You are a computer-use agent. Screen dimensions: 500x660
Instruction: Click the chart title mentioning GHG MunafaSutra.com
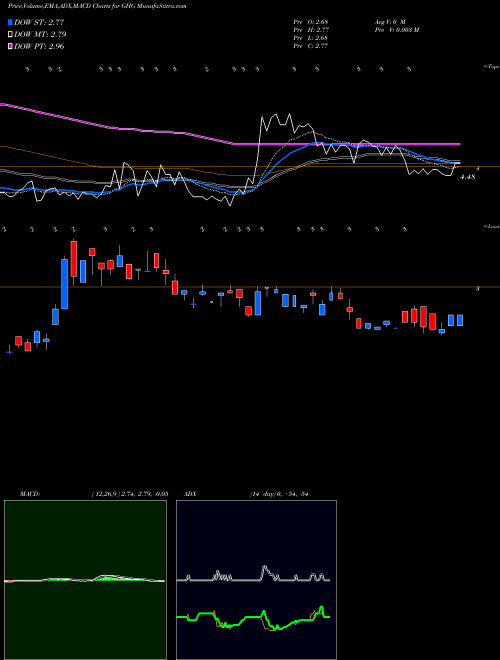pyautogui.click(x=97, y=6)
